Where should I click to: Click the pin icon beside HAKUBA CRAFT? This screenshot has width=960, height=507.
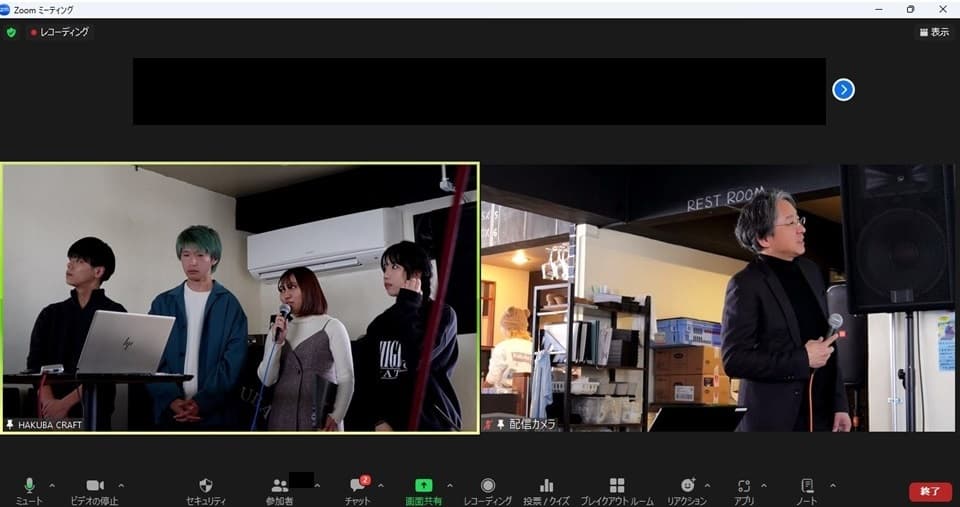(10, 424)
